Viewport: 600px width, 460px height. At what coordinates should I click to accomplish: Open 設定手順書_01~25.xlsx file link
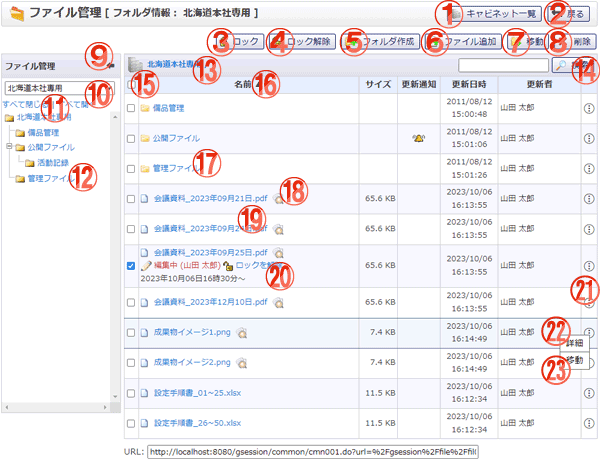[197, 393]
